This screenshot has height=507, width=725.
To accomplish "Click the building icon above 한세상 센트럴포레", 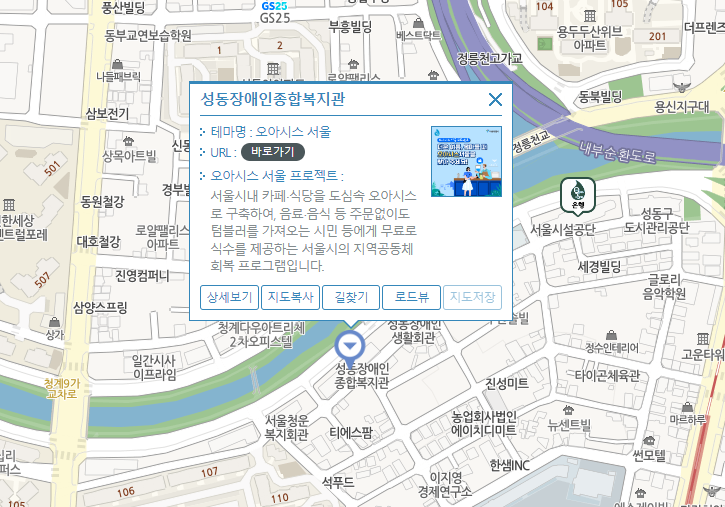I will (x=9, y=205).
